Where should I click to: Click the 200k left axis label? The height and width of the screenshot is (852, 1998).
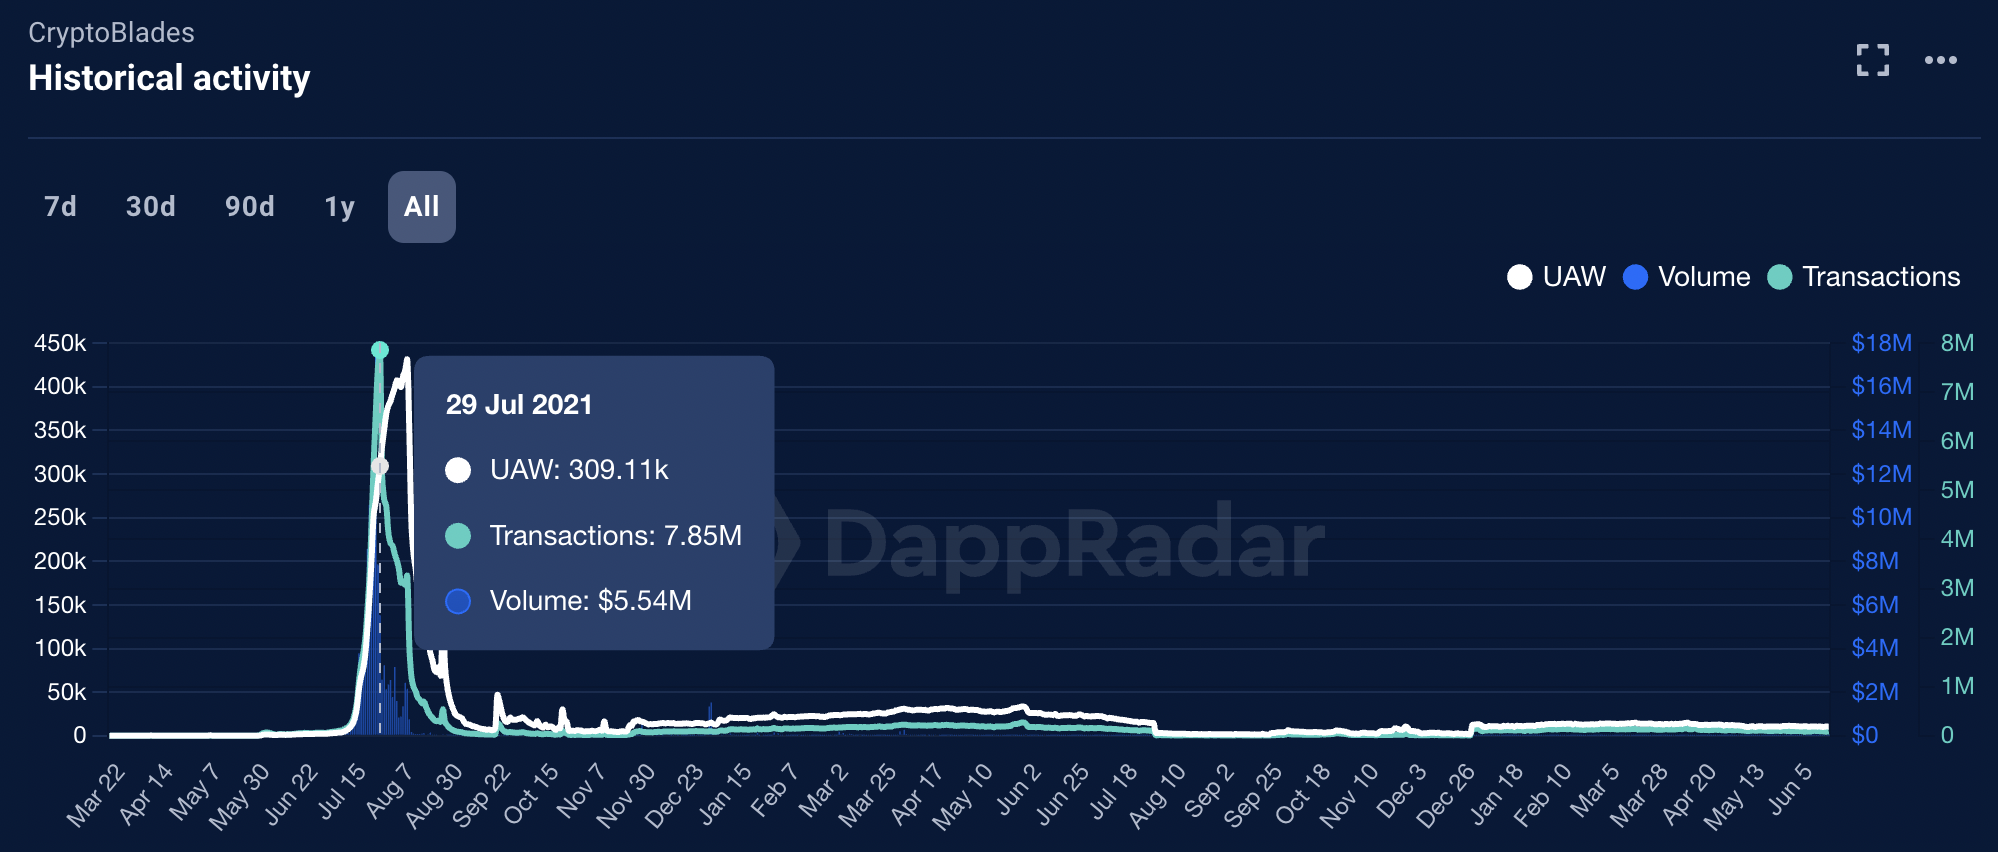click(x=60, y=561)
